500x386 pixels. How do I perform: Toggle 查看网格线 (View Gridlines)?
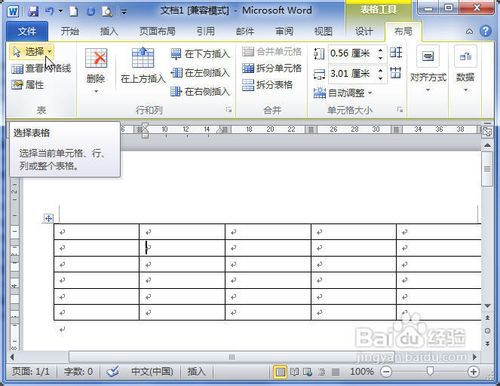[x=41, y=69]
